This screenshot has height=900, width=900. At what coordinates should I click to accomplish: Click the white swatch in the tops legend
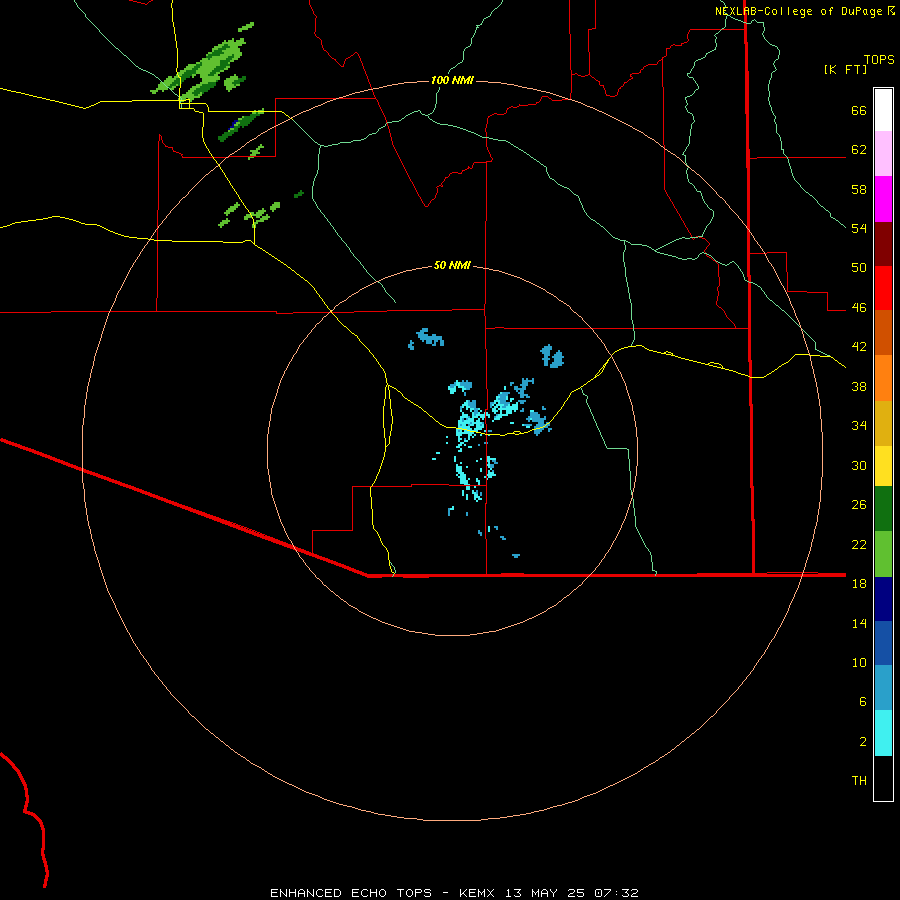coord(883,110)
